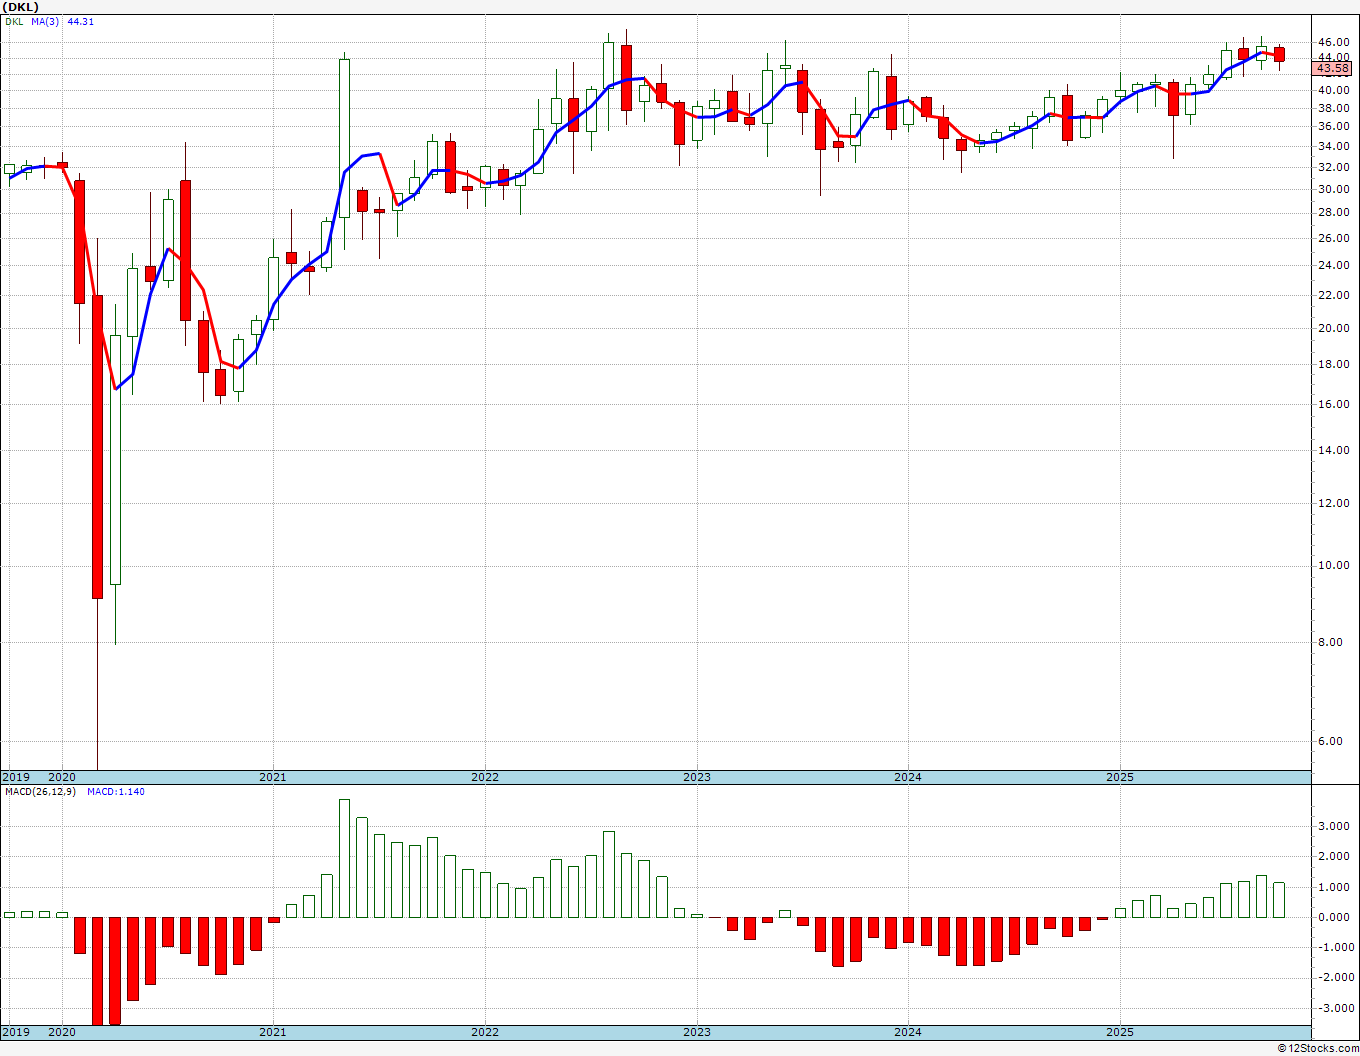Click 2025 on the MACD panel time axis

tap(1120, 1031)
